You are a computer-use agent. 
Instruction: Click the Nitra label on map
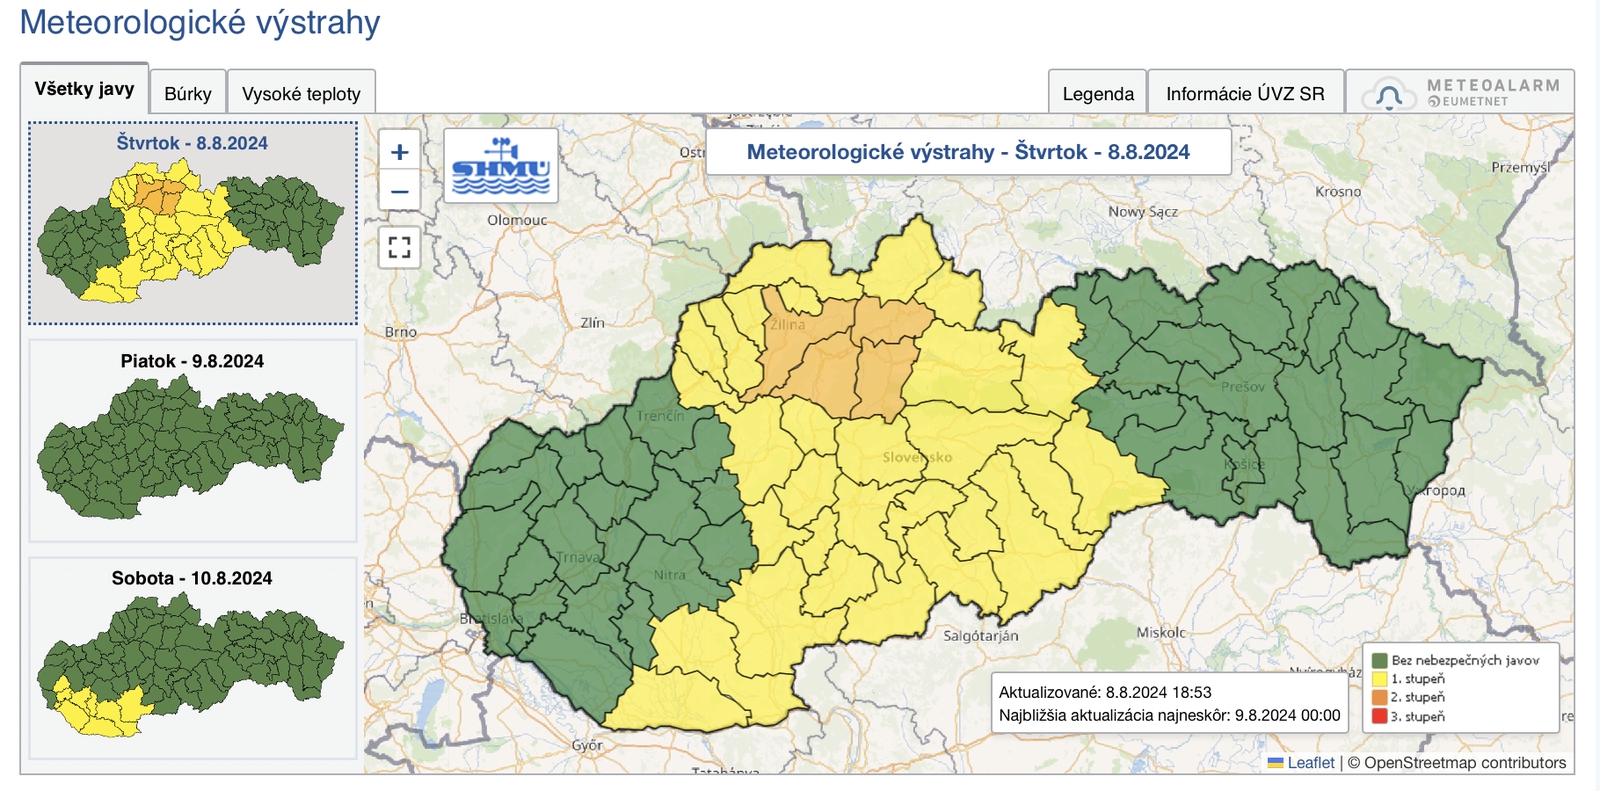pos(670,575)
